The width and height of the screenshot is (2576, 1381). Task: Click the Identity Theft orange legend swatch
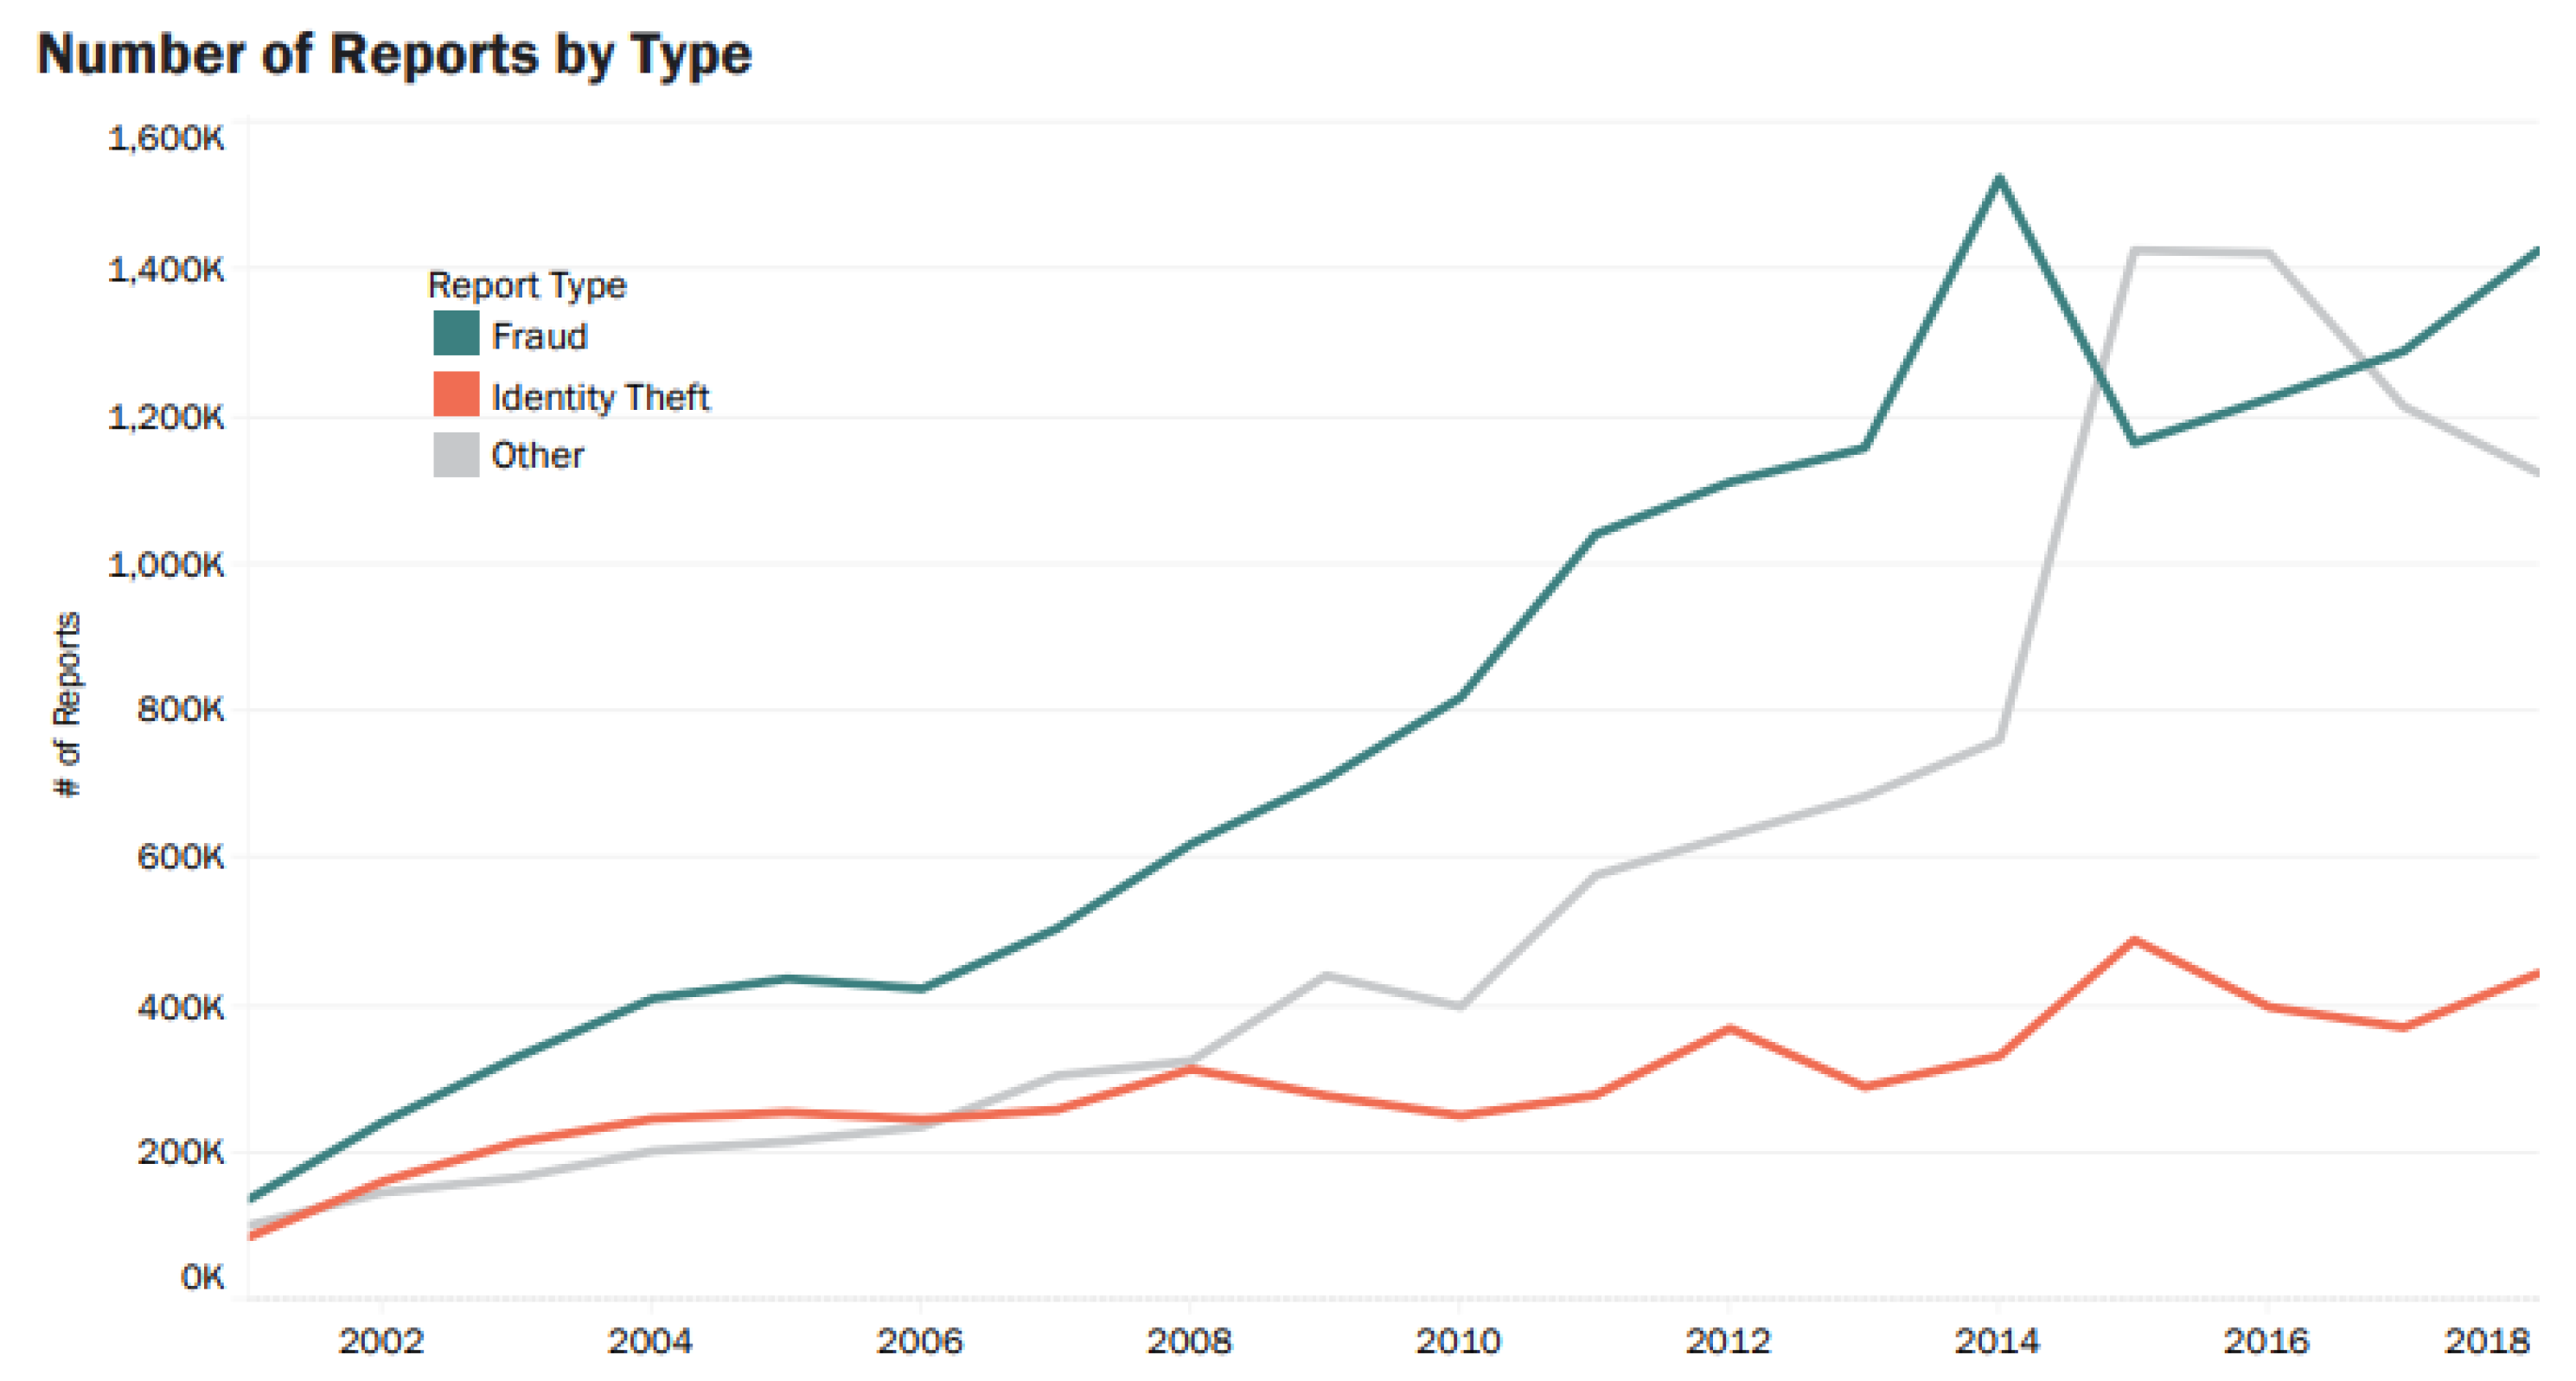[x=456, y=394]
